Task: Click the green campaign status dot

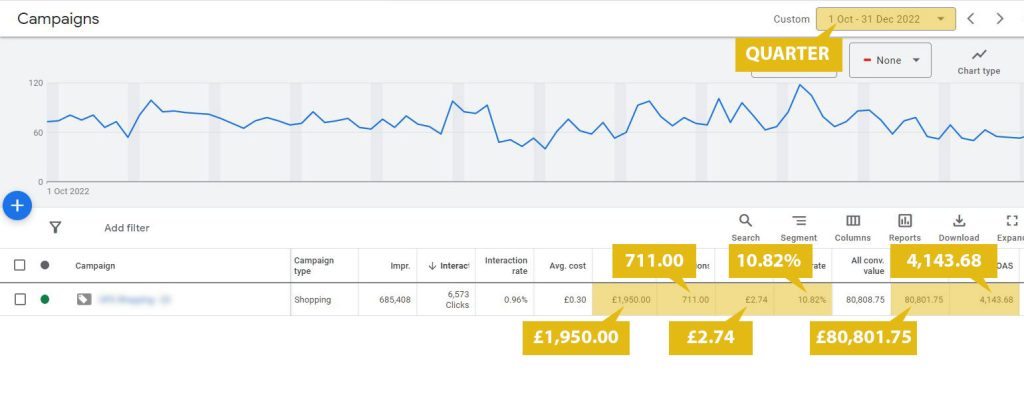Action: pyautogui.click(x=44, y=299)
